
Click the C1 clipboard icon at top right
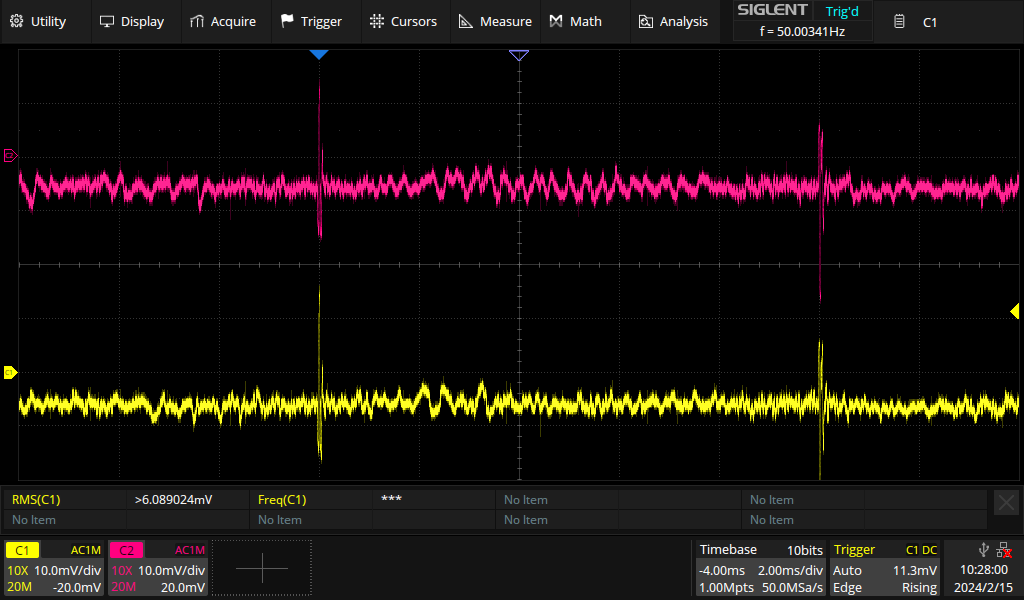tap(899, 22)
